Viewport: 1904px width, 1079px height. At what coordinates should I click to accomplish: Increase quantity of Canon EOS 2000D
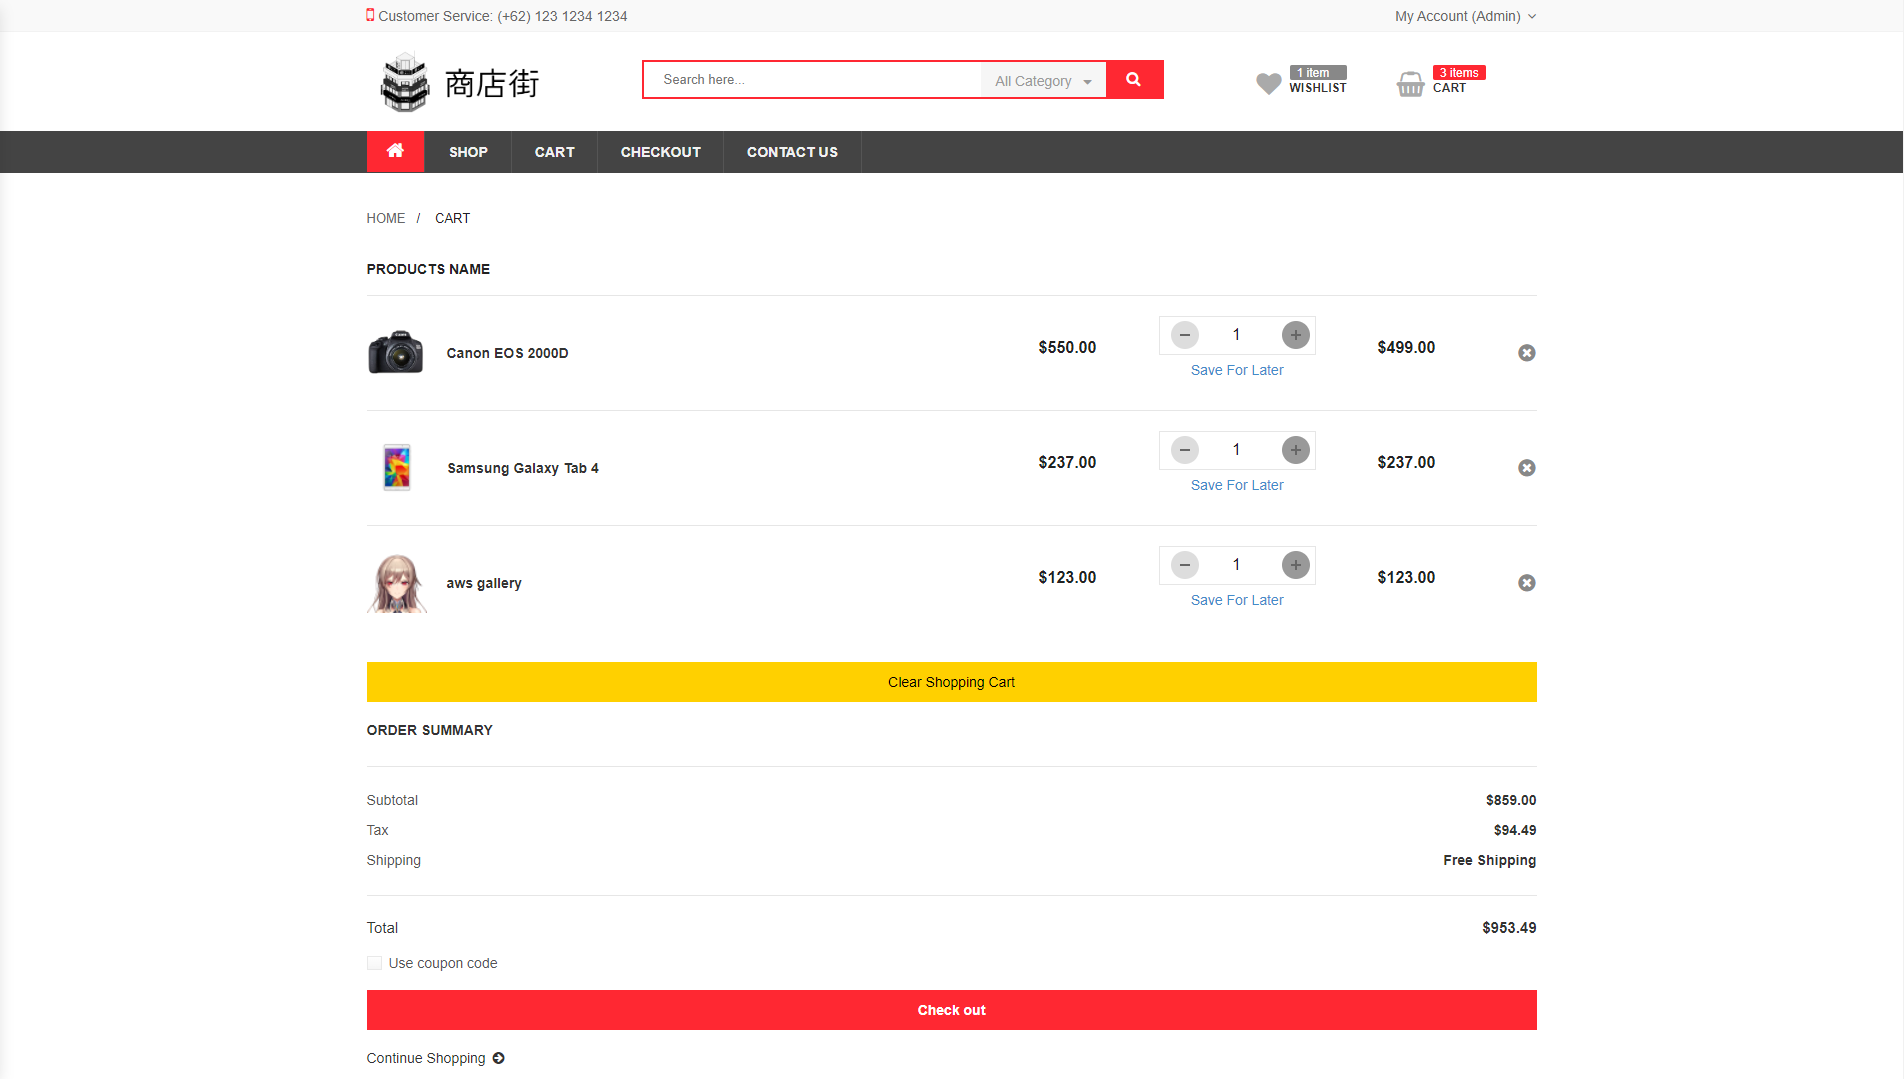(1296, 335)
